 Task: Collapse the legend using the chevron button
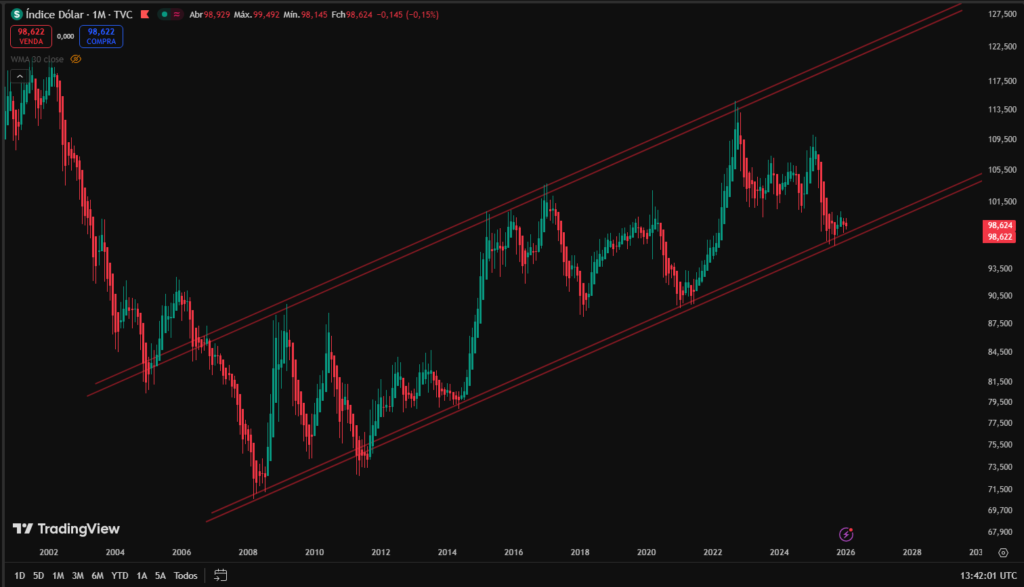point(20,78)
